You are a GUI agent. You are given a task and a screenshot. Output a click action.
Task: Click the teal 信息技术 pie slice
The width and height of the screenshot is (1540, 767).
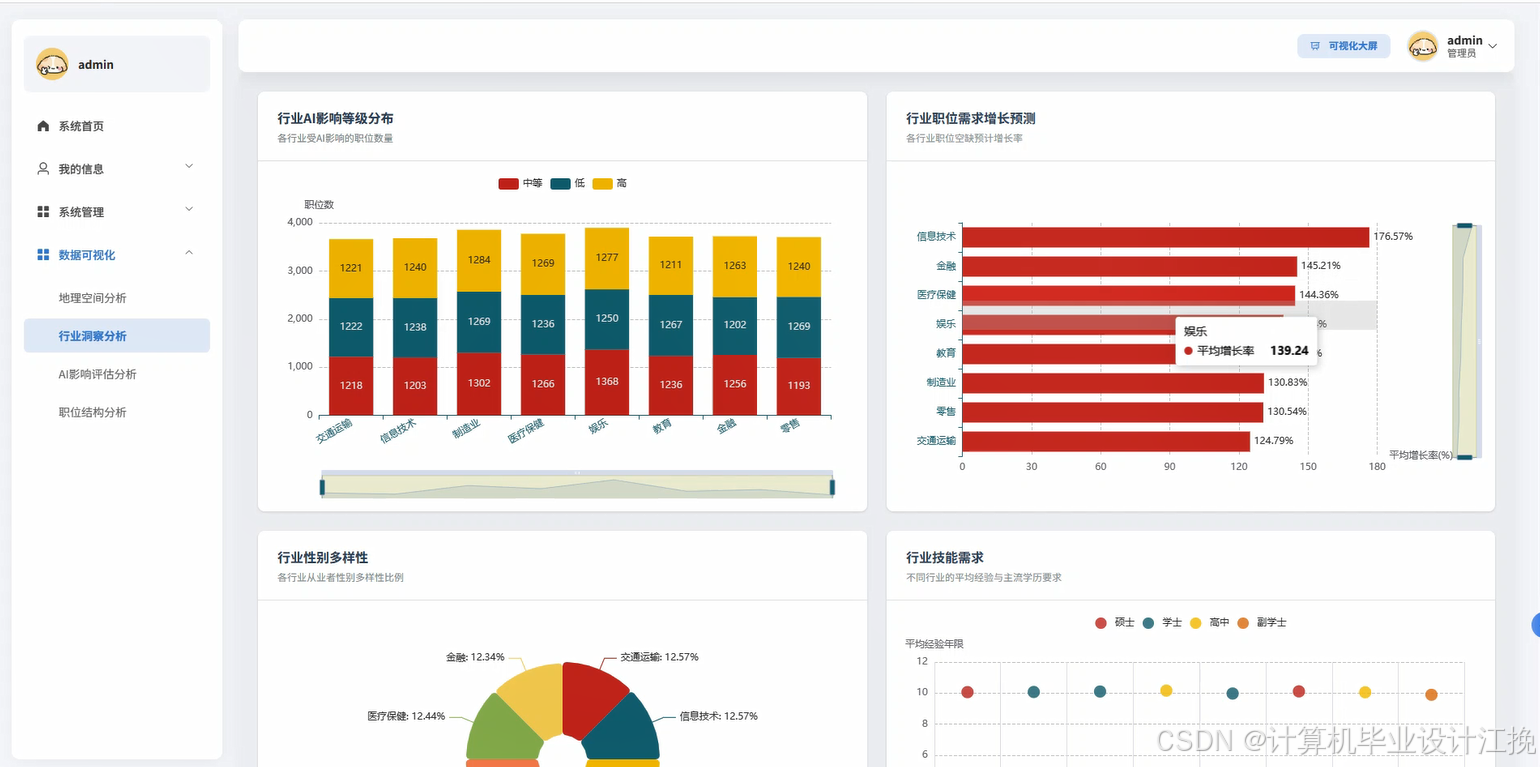point(623,730)
